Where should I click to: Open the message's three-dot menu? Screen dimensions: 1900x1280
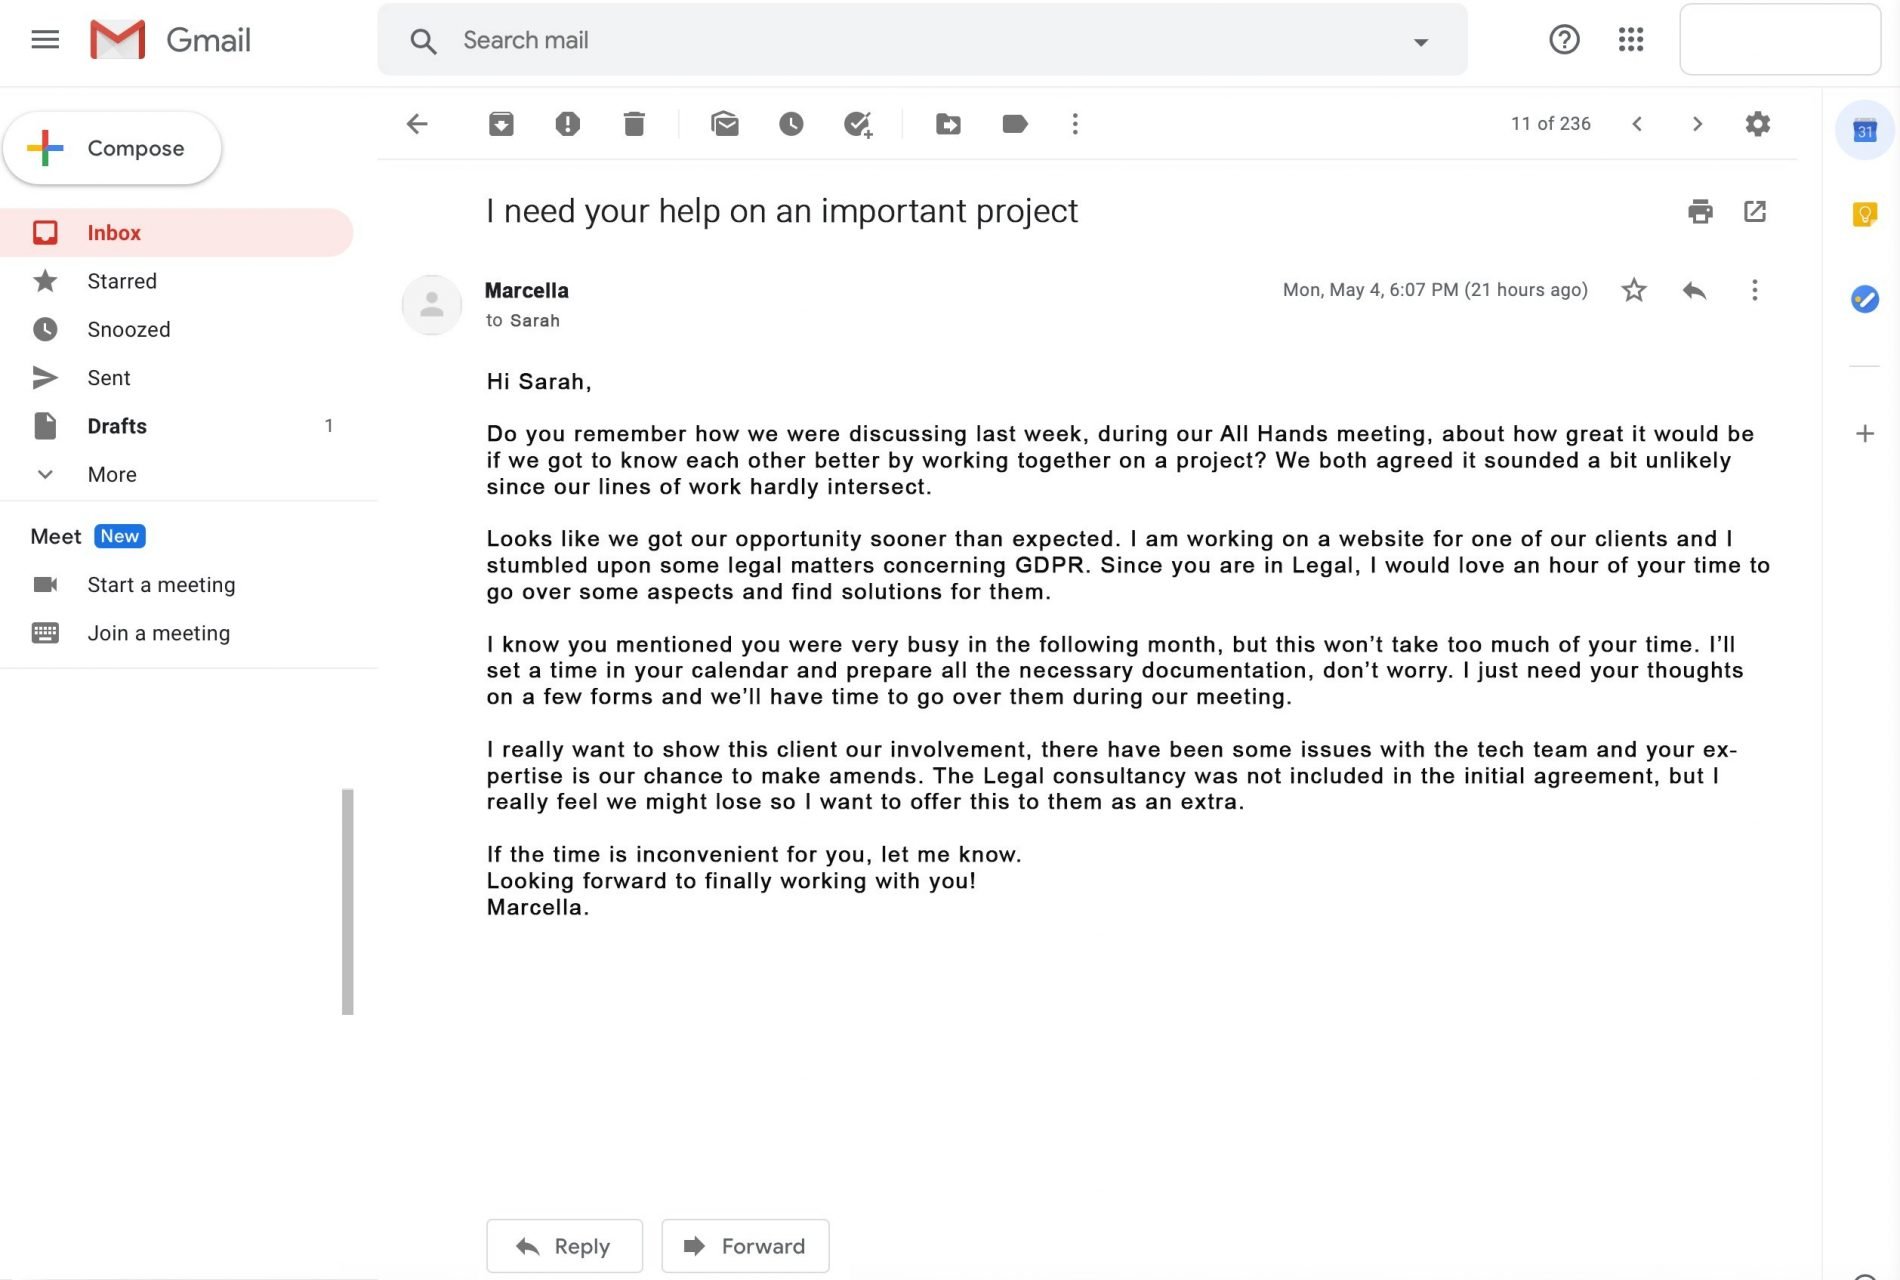pos(1754,290)
